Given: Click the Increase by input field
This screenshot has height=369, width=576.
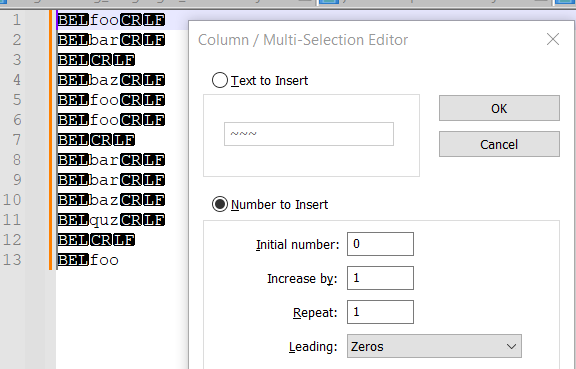Looking at the screenshot, I should click(x=380, y=278).
